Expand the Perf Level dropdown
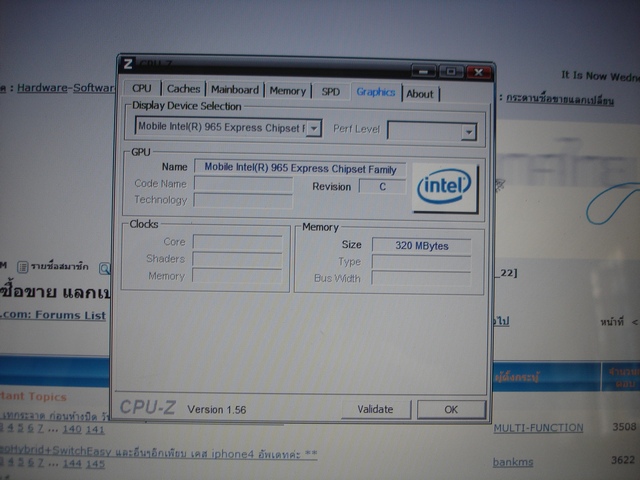Viewport: 640px width, 480px height. pos(468,131)
